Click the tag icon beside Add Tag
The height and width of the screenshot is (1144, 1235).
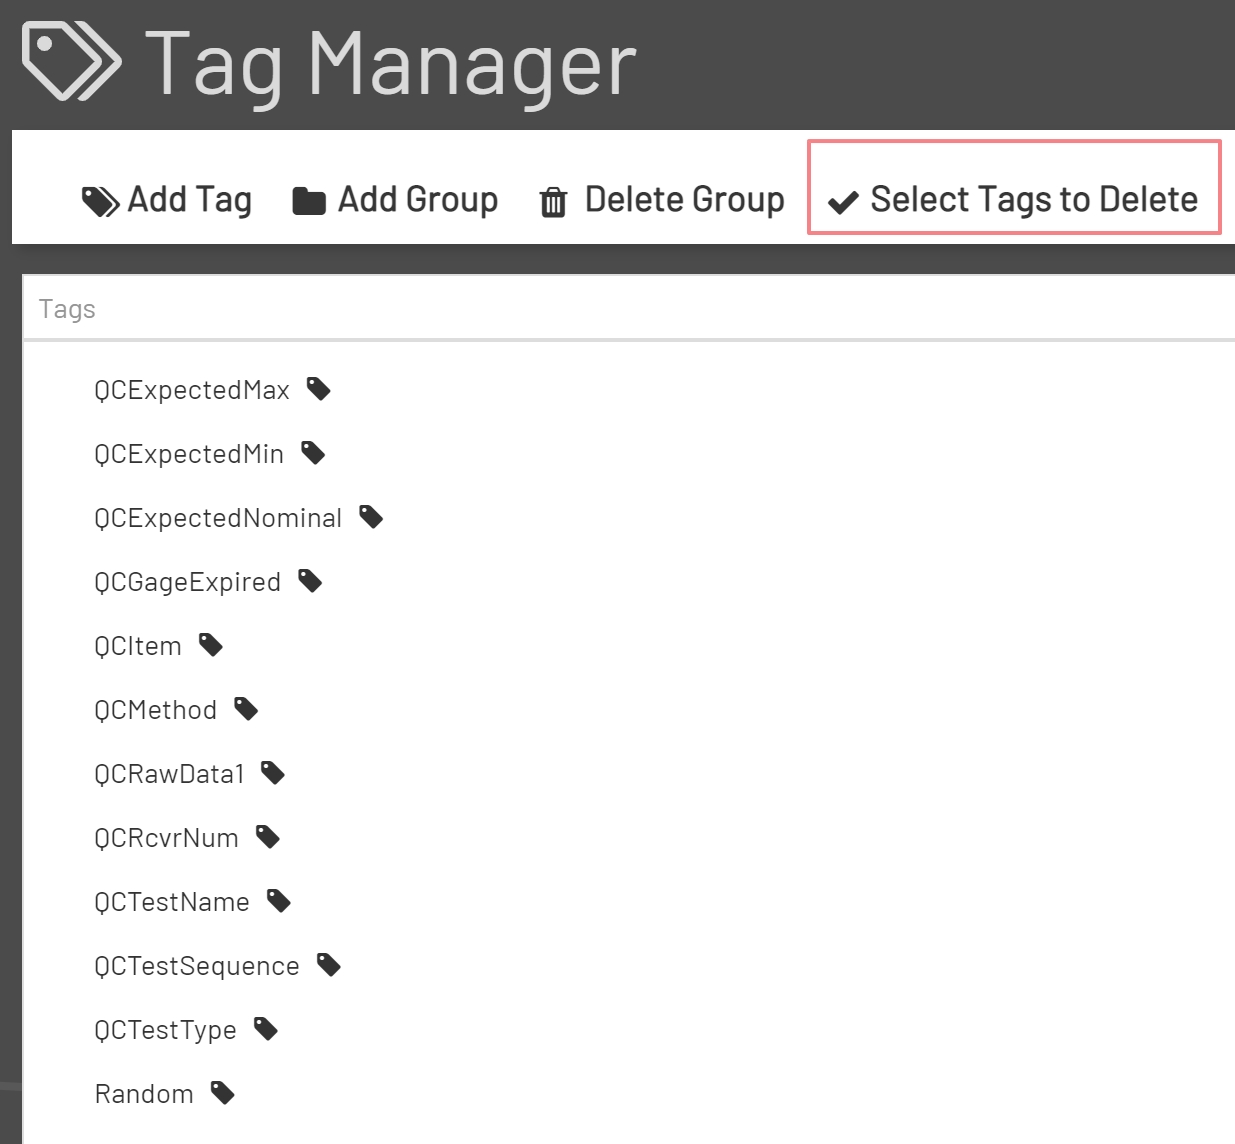(101, 199)
